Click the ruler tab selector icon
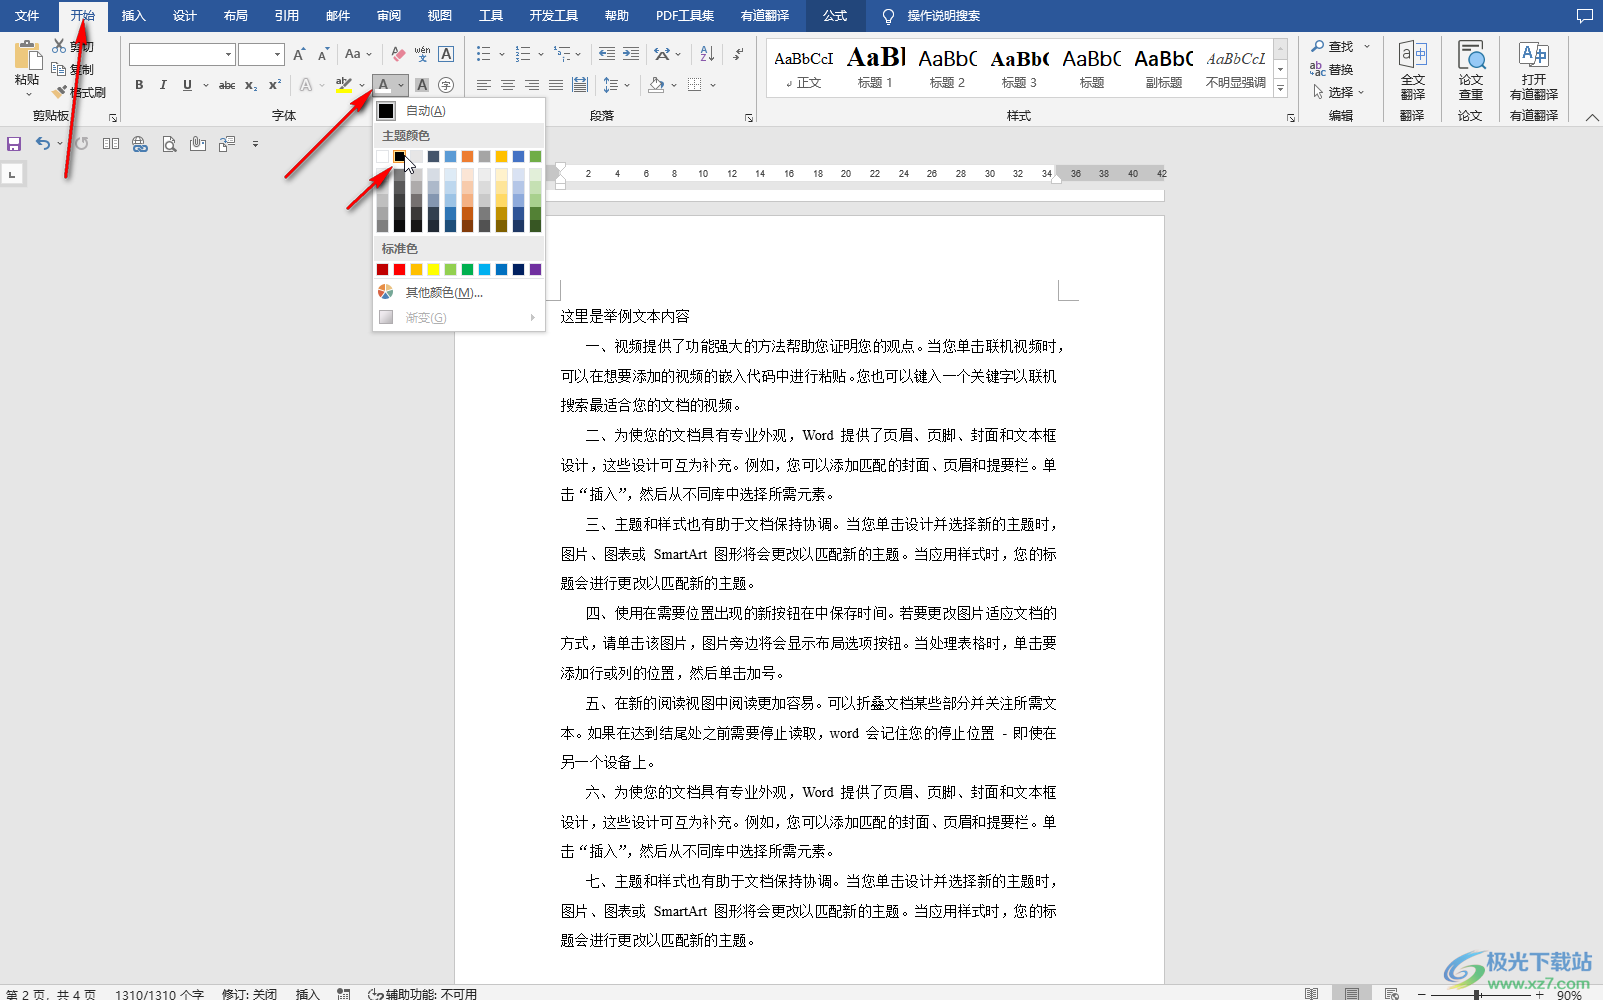The image size is (1603, 1000). point(12,174)
